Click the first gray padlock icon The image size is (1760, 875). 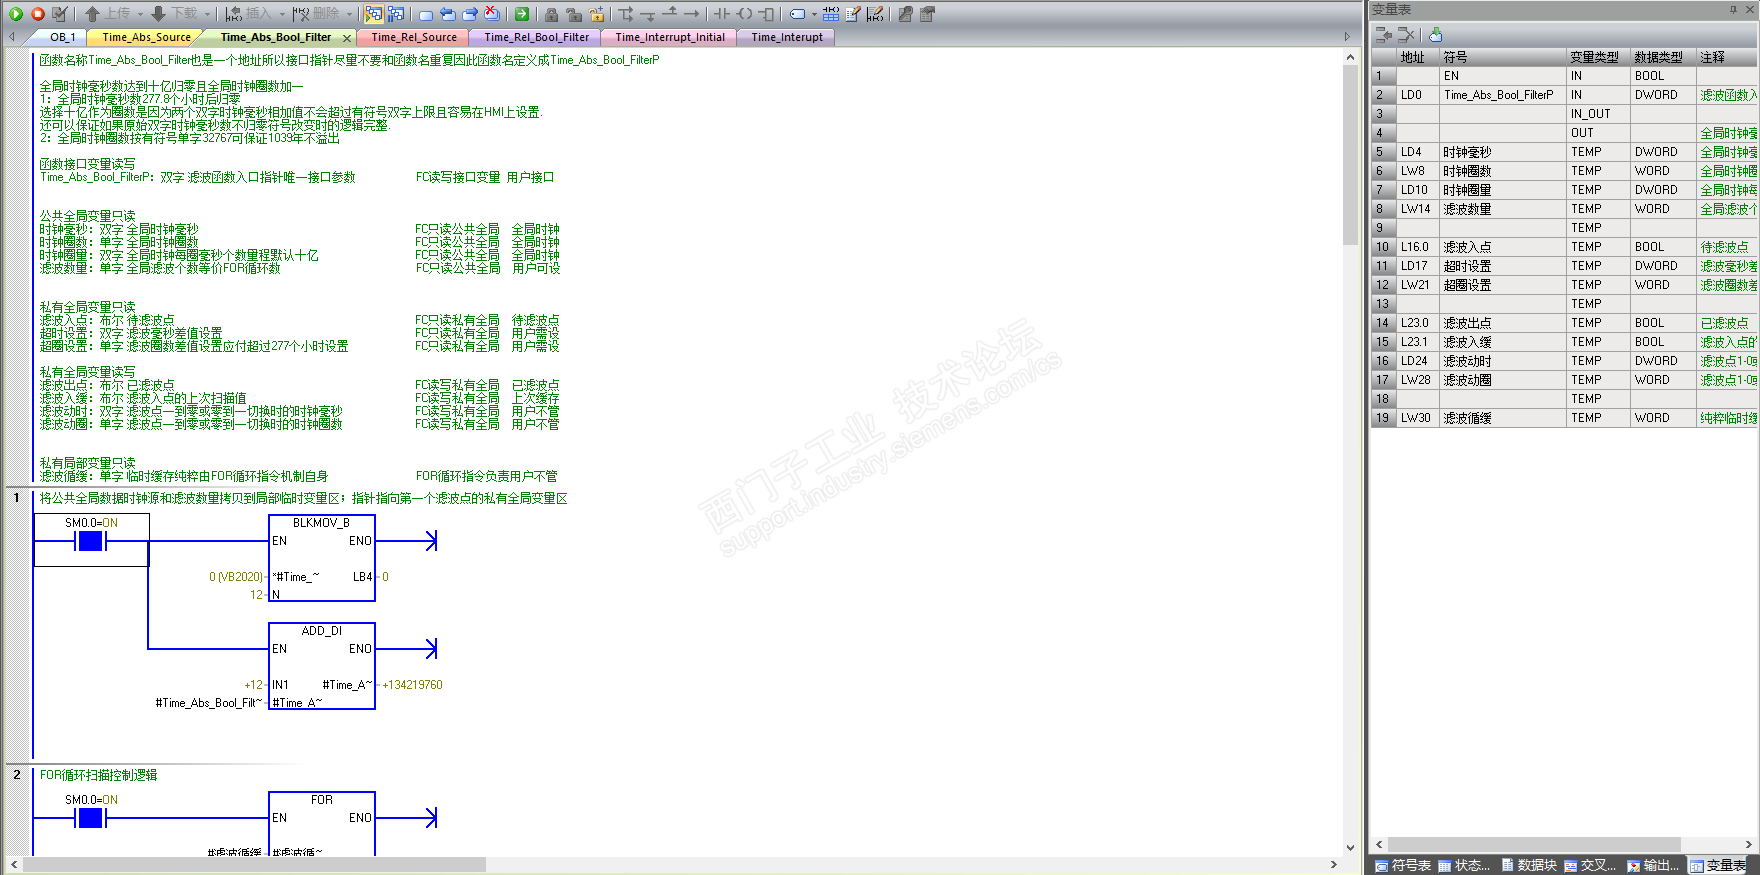[x=551, y=14]
